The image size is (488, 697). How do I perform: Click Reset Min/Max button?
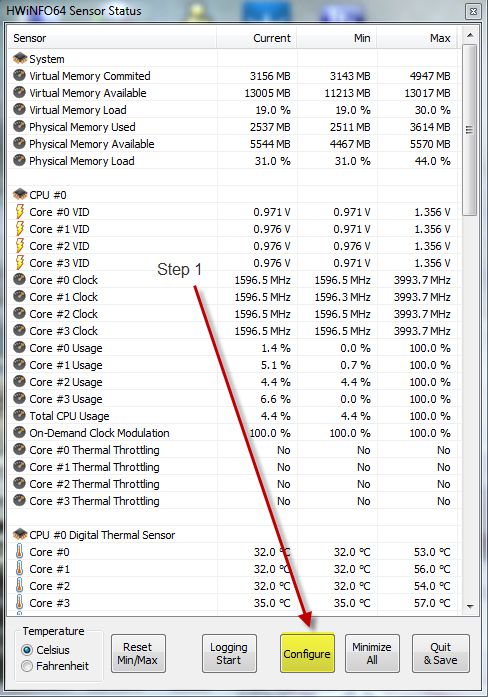pos(138,653)
